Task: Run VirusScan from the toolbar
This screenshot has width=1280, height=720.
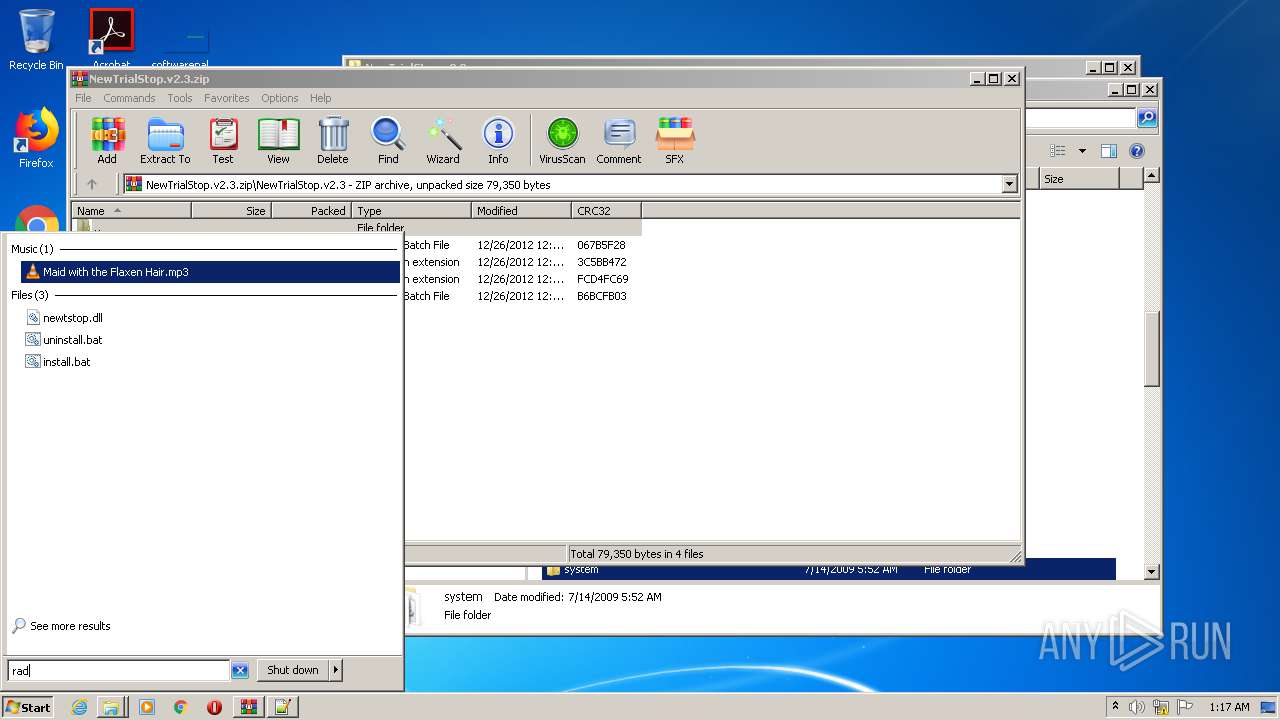Action: (562, 140)
